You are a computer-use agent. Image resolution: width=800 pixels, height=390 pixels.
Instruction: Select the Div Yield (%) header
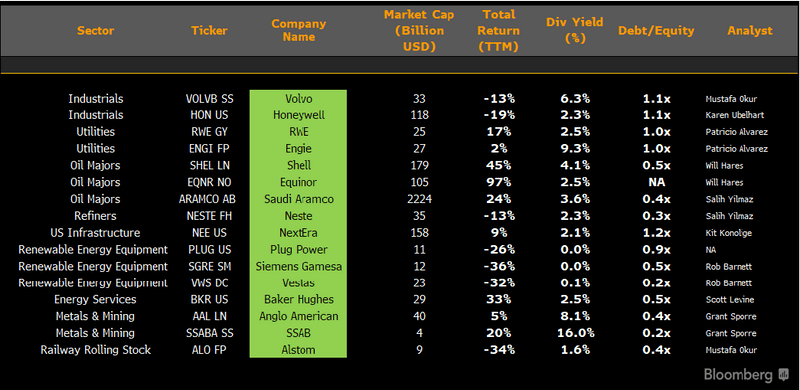click(574, 30)
